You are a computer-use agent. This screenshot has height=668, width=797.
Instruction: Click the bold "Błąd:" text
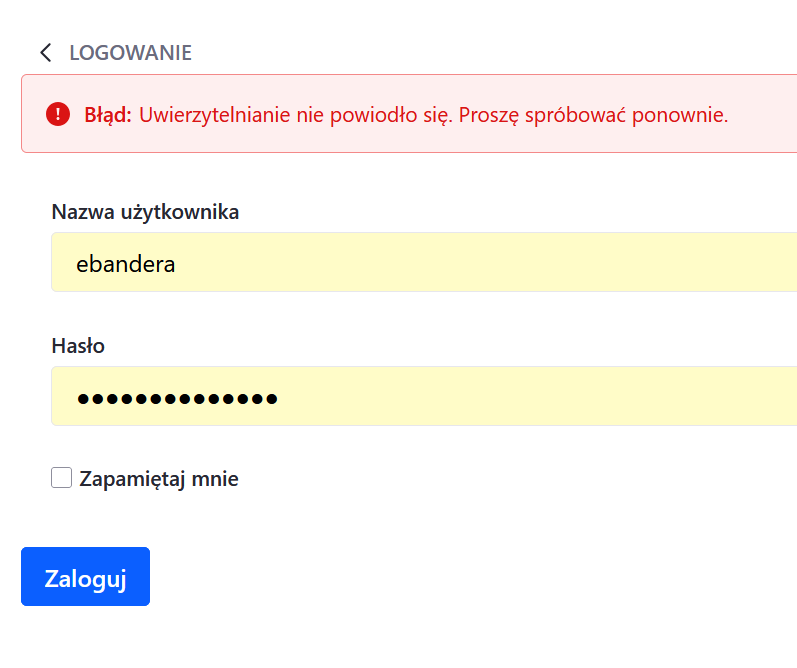[108, 115]
